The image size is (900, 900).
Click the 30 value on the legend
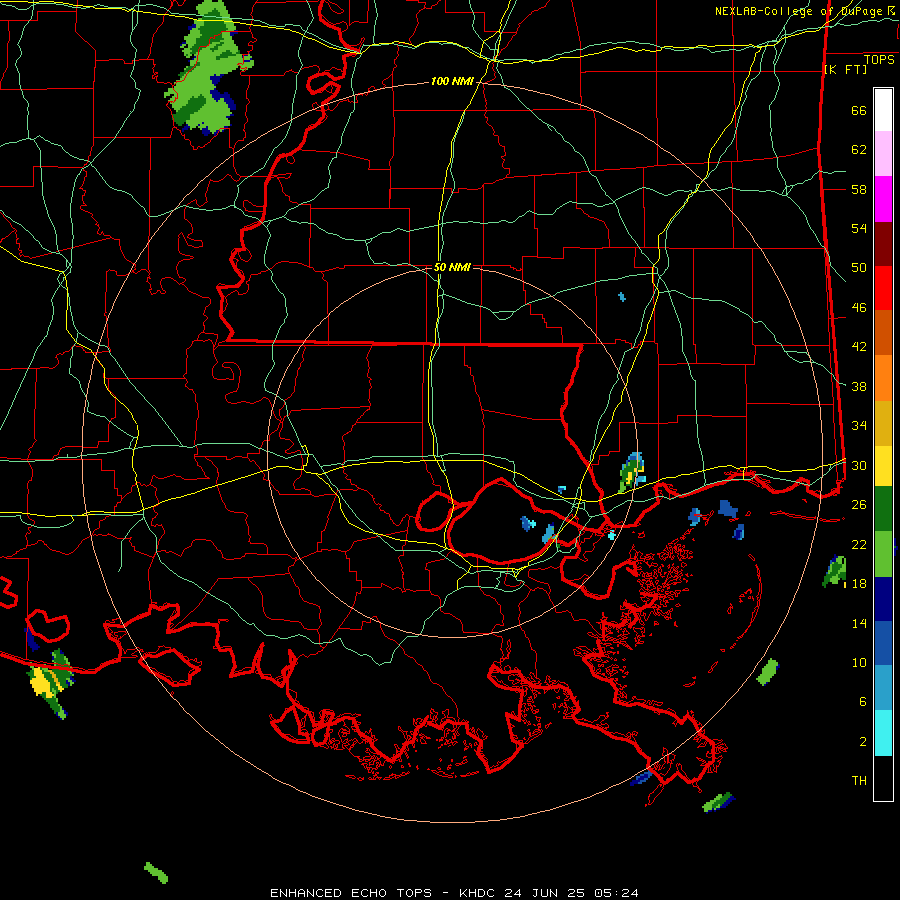coord(858,465)
